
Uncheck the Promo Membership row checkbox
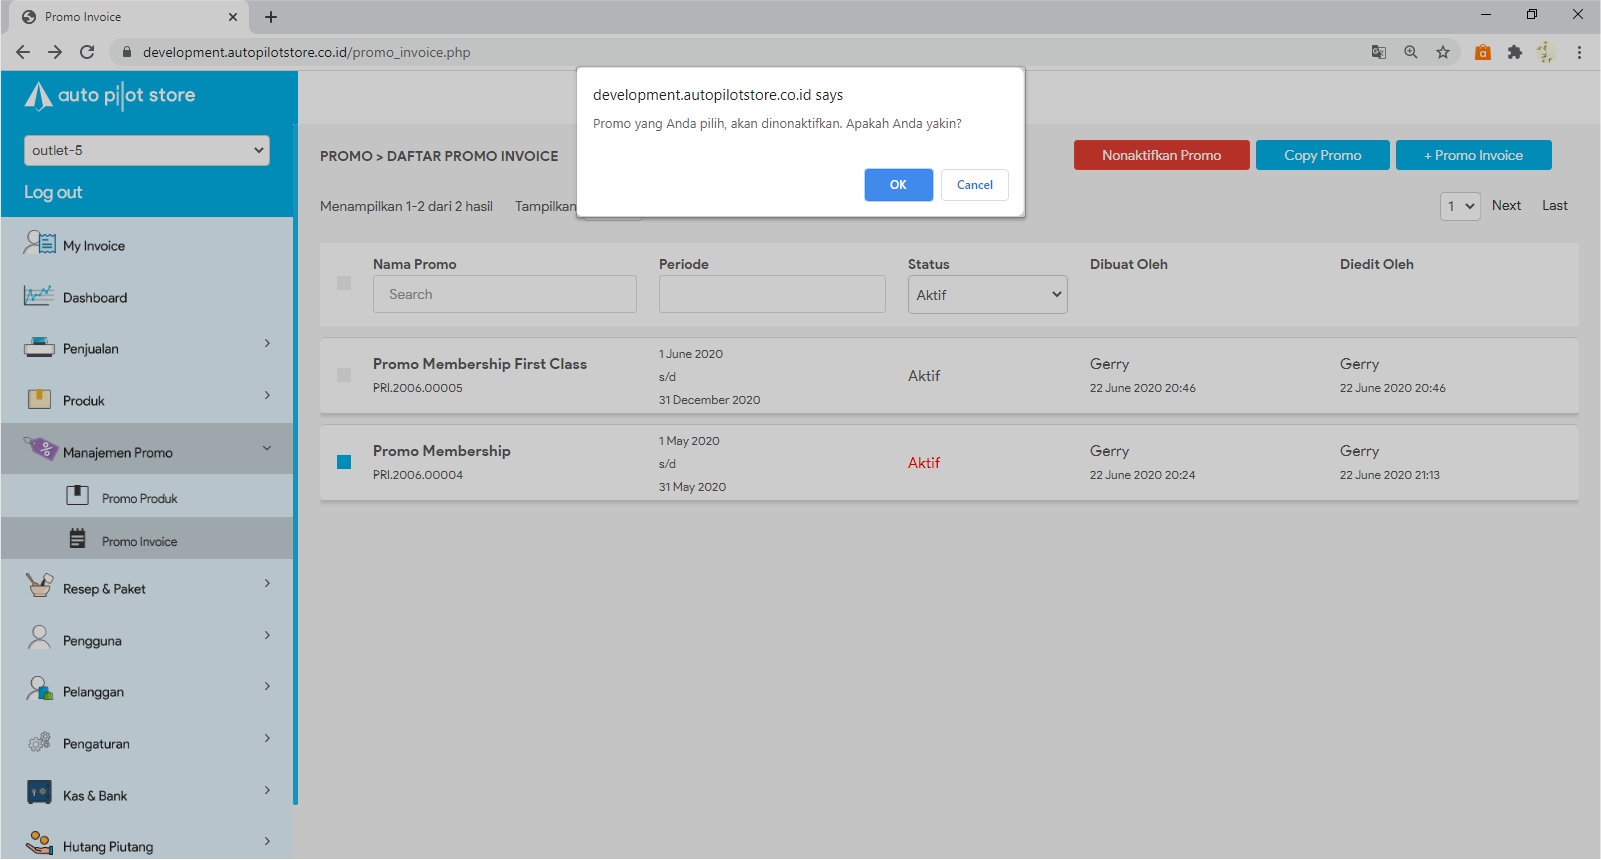pyautogui.click(x=344, y=462)
